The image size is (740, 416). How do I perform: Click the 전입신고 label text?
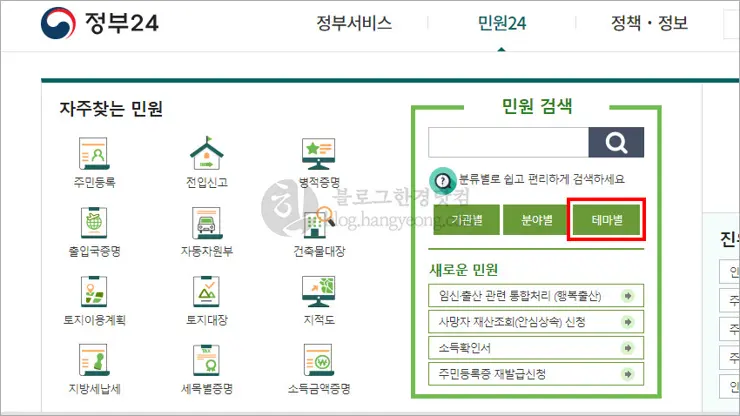point(207,182)
